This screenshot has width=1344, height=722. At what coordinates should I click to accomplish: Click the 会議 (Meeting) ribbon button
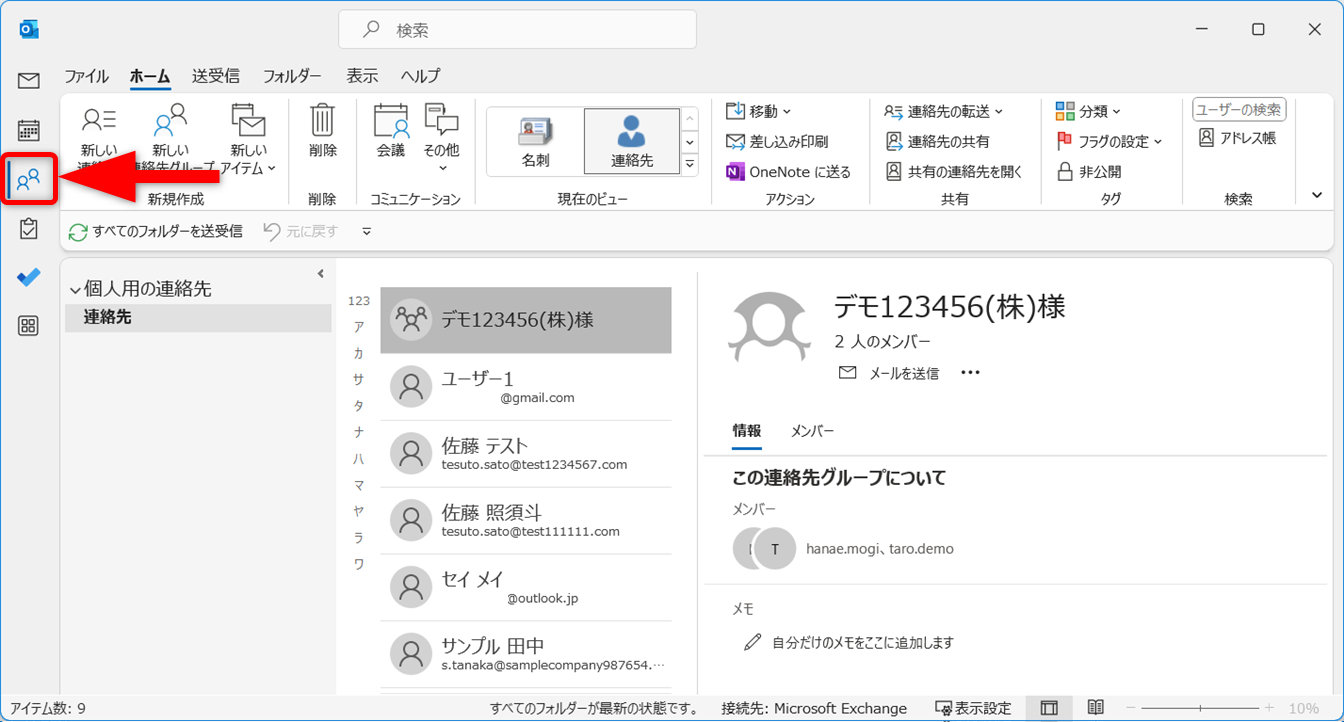tap(391, 133)
